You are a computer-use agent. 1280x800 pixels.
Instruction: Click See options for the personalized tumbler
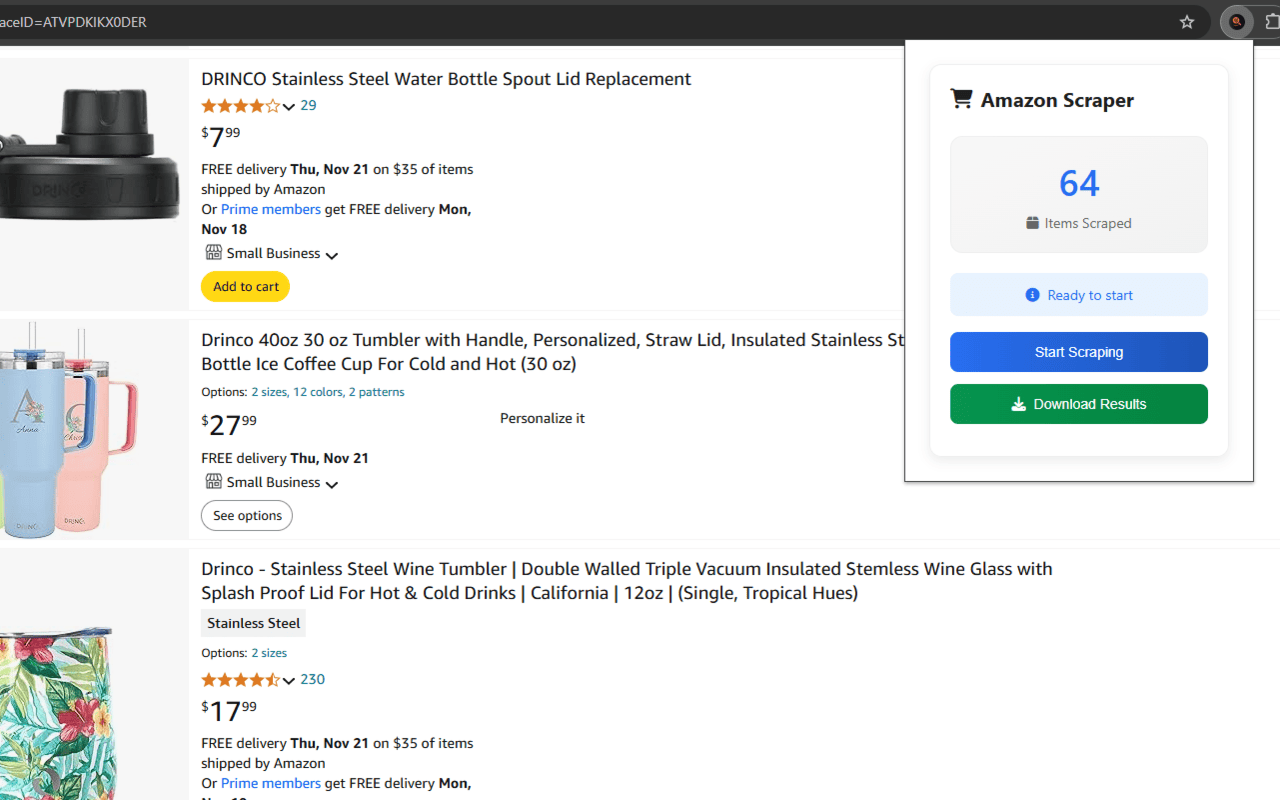pyautogui.click(x=246, y=515)
